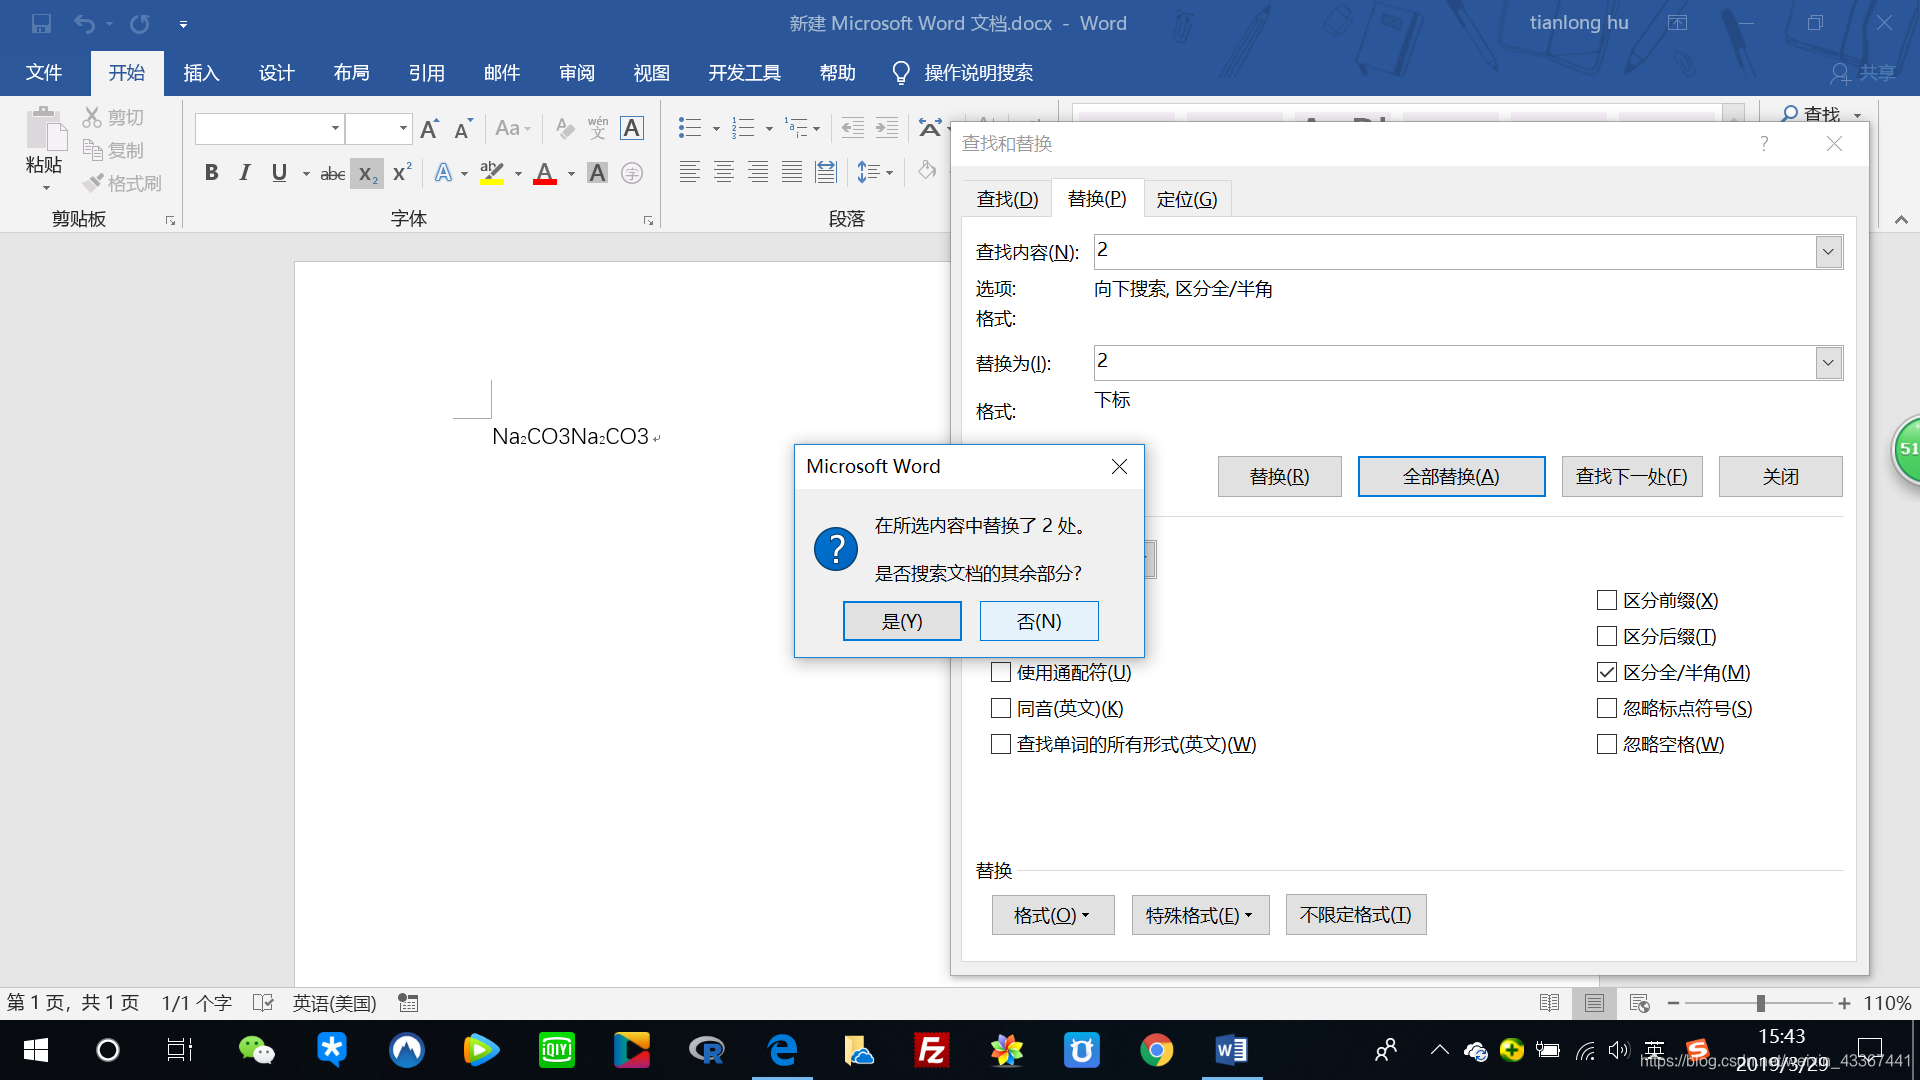Image resolution: width=1920 pixels, height=1080 pixels.
Task: Toggle bold formatting in the ribbon
Action: [211, 173]
